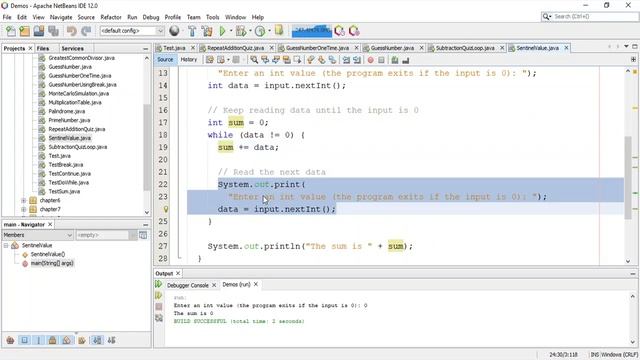Click the Build Project hammer icon
The height and width of the screenshot is (360, 640).
click(x=192, y=31)
